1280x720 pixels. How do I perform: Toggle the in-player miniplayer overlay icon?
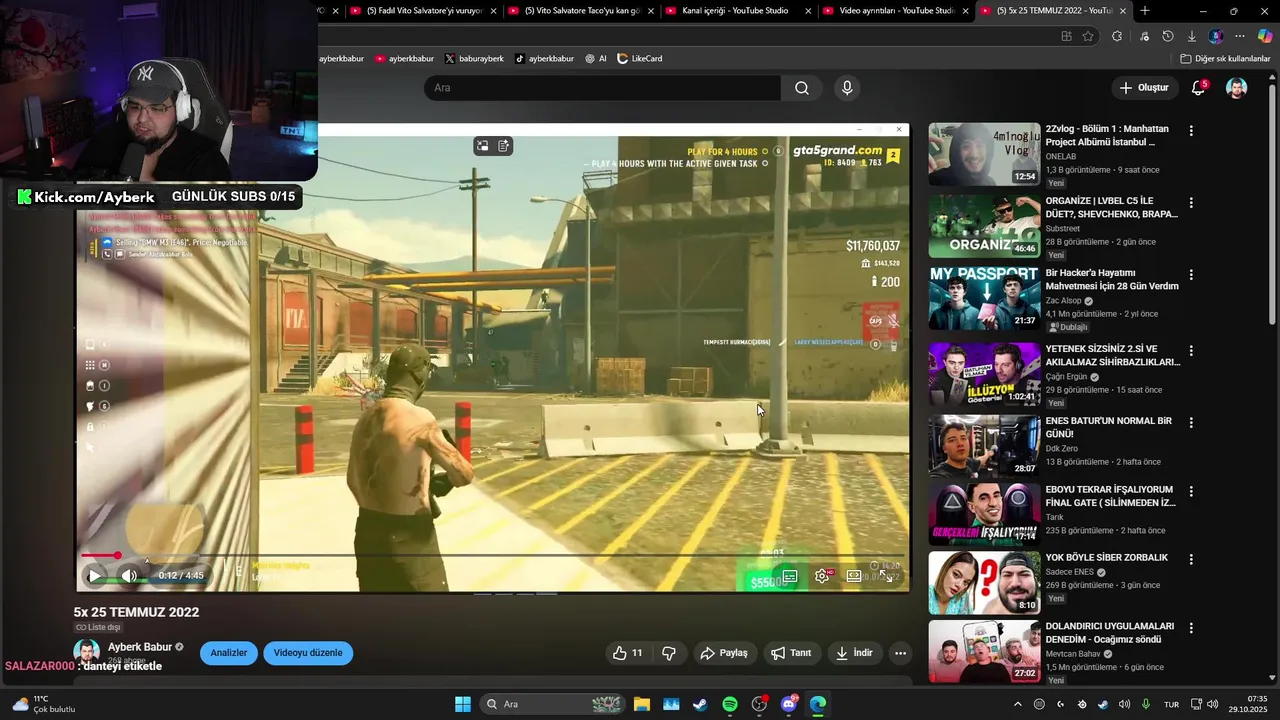482,146
